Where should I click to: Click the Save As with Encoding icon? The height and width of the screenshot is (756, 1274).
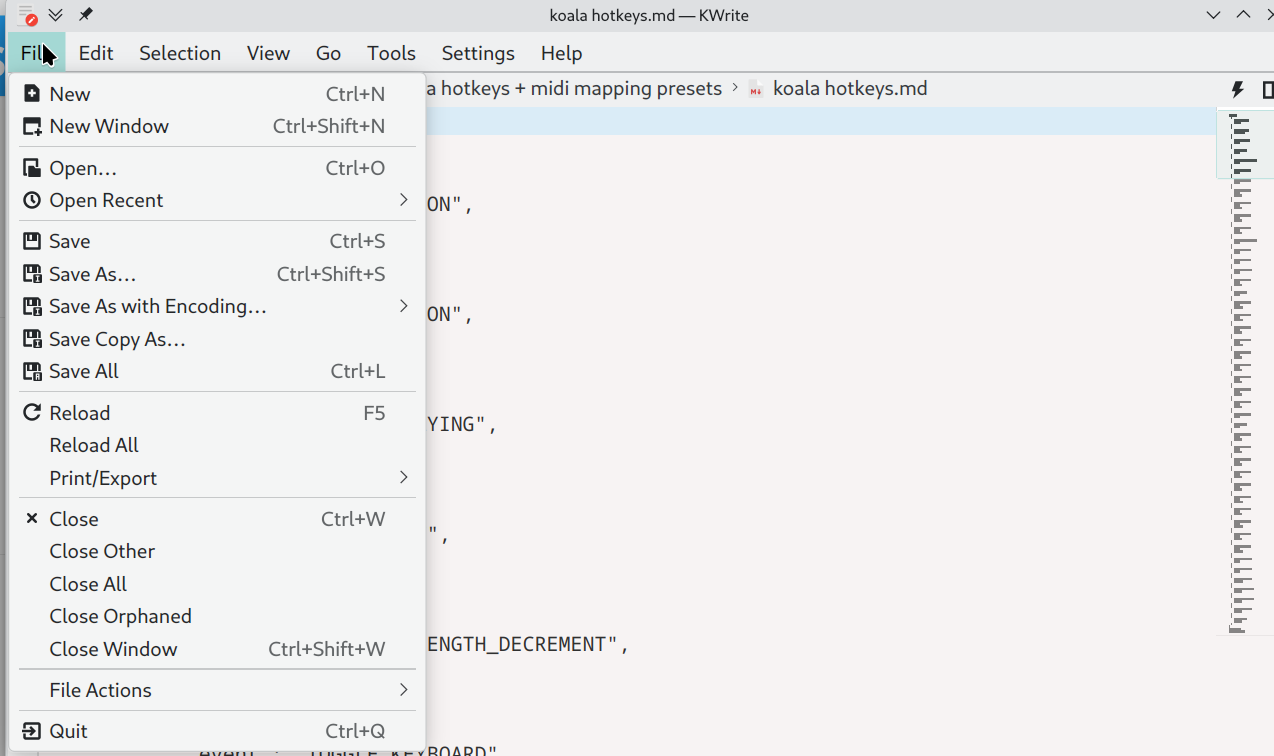tap(32, 306)
